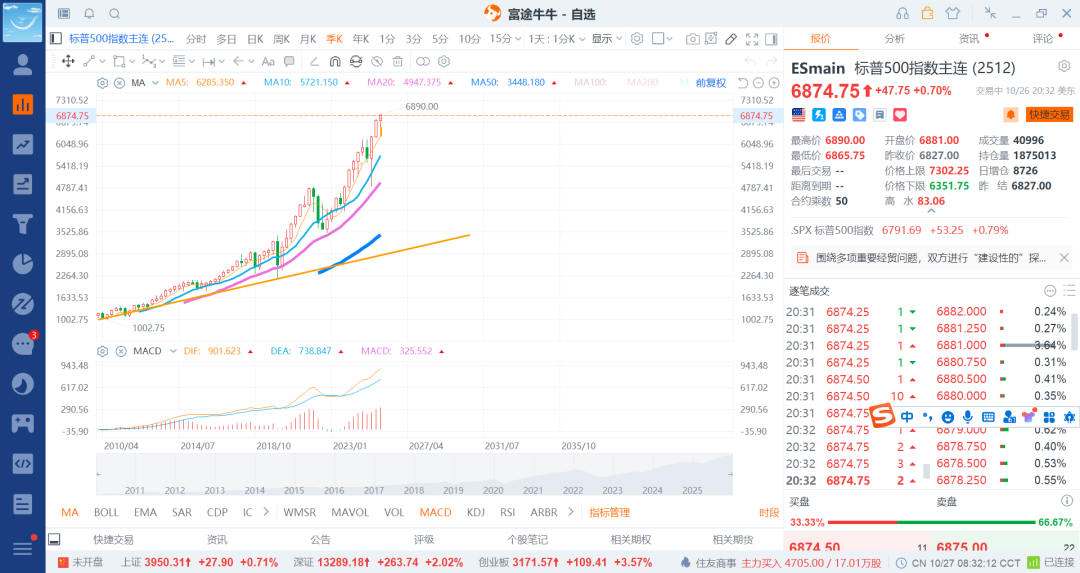The width and height of the screenshot is (1080, 573).
Task: Click the time range navigator strip
Action: [414, 475]
